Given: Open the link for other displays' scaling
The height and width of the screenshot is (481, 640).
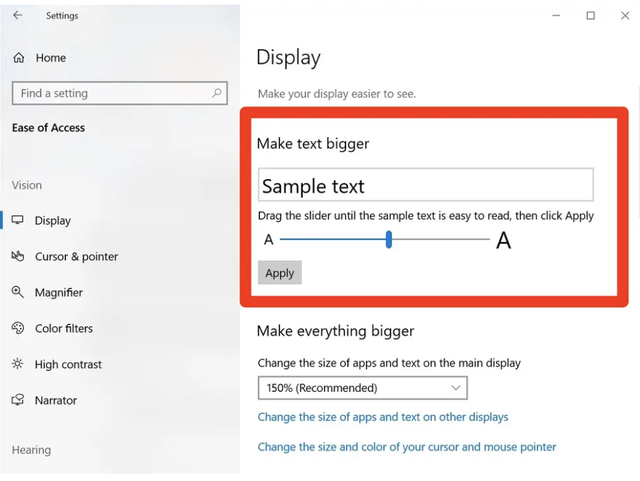Looking at the screenshot, I should pyautogui.click(x=383, y=417).
